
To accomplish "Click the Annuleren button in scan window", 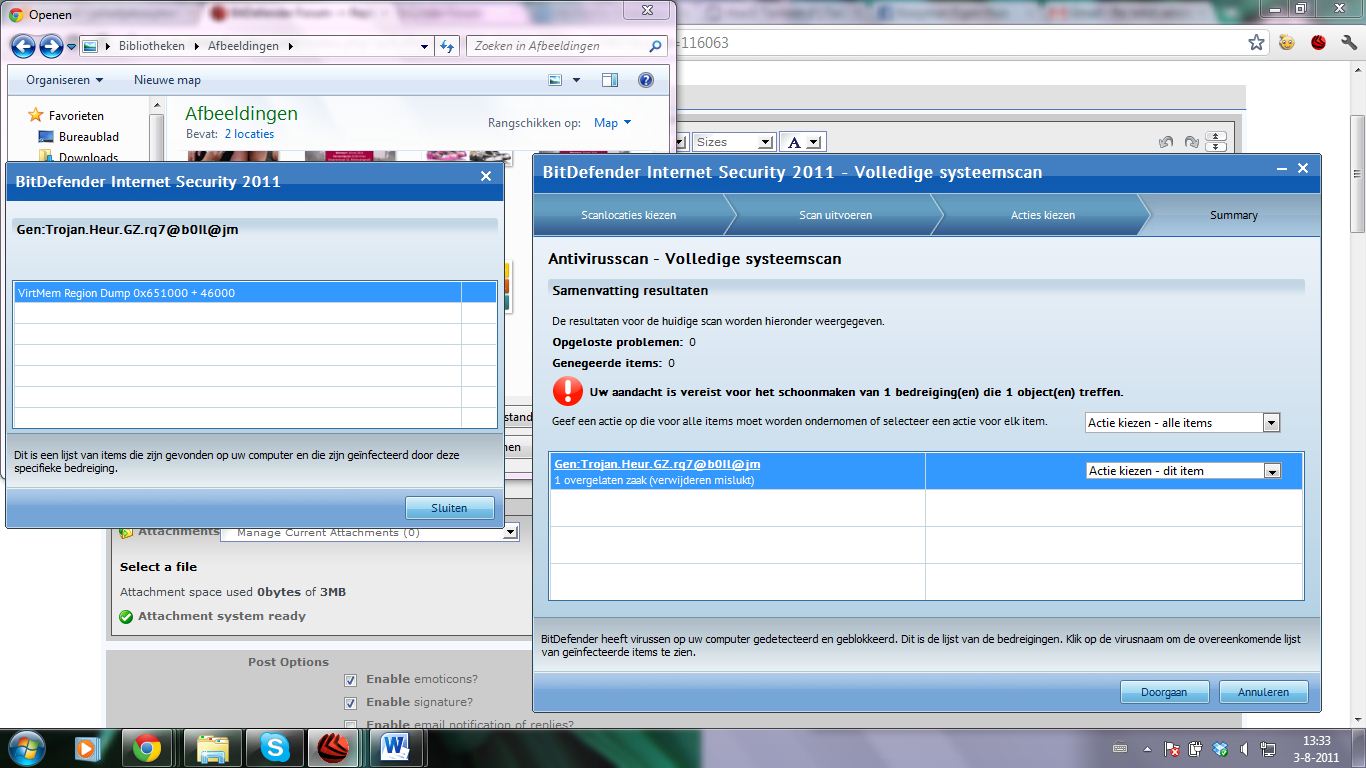I will [1263, 692].
